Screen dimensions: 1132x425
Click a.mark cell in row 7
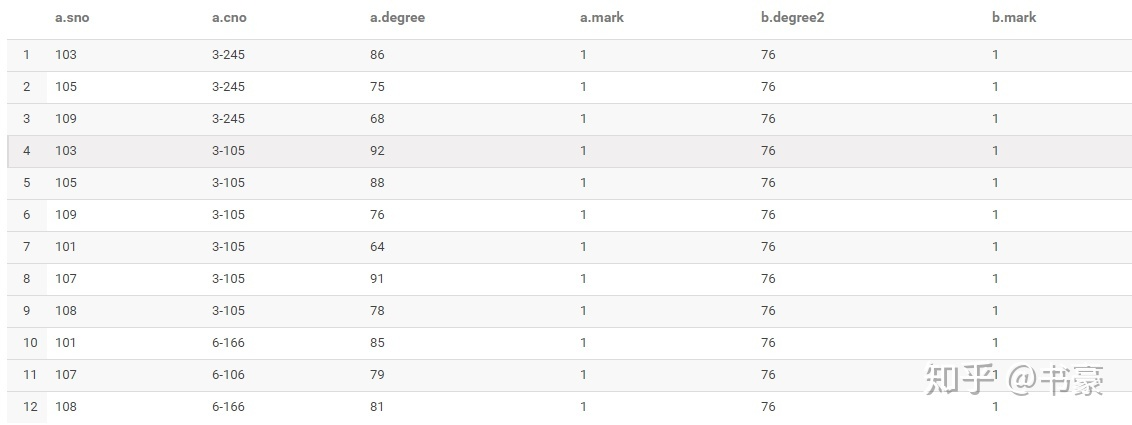583,247
